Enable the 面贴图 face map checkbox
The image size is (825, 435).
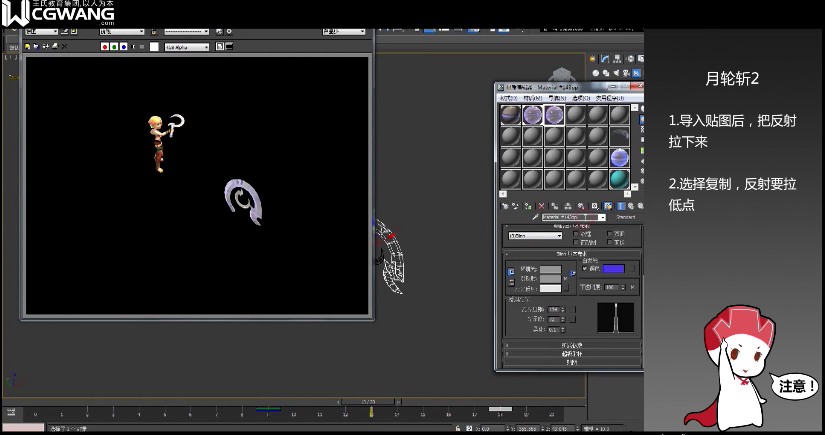(x=576, y=242)
